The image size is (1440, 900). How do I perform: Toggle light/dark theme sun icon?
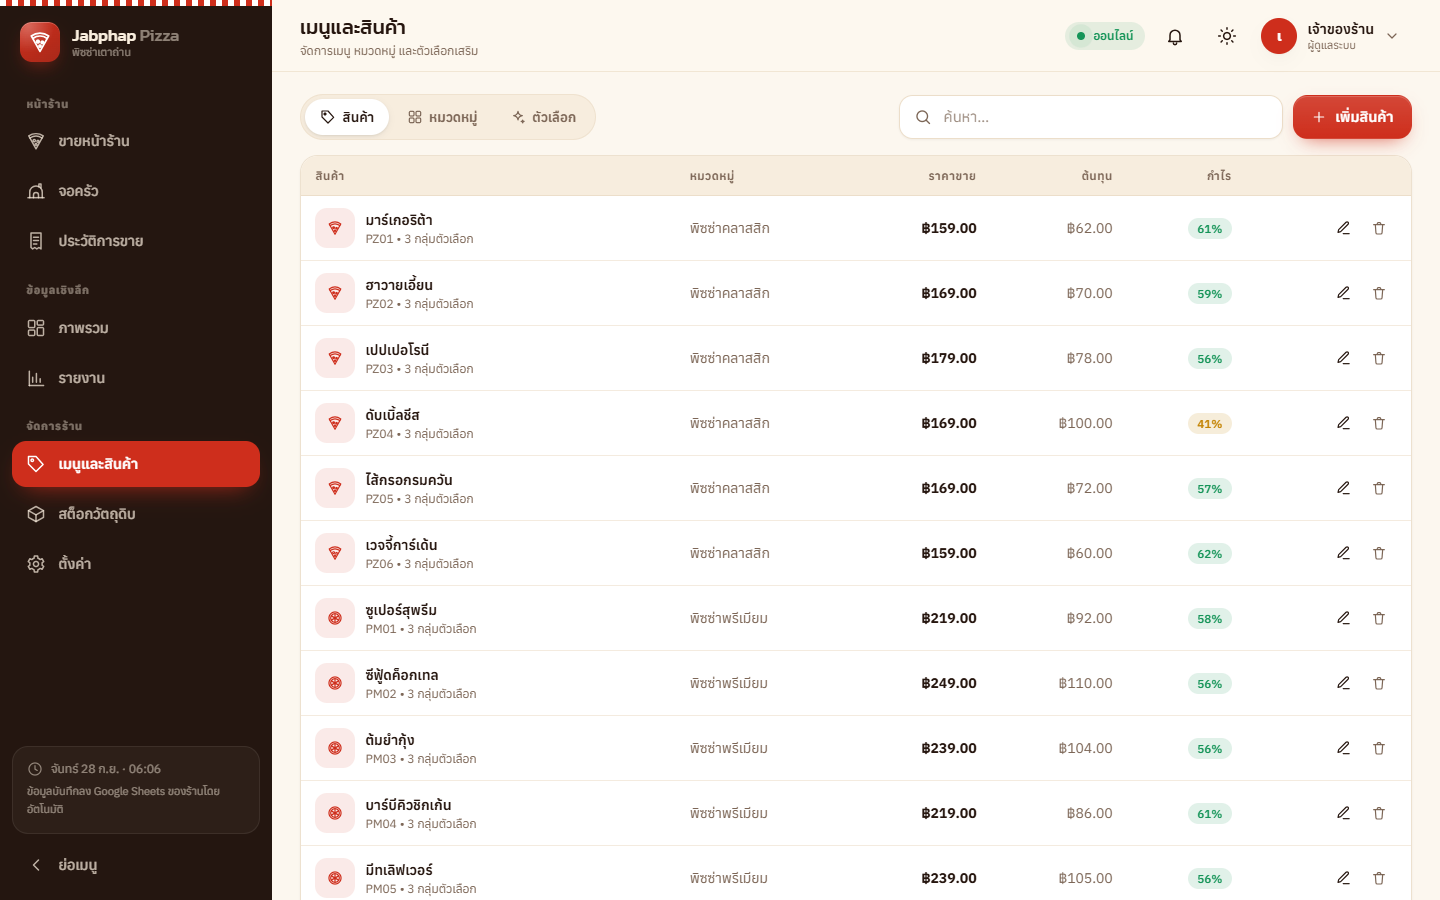tap(1227, 36)
